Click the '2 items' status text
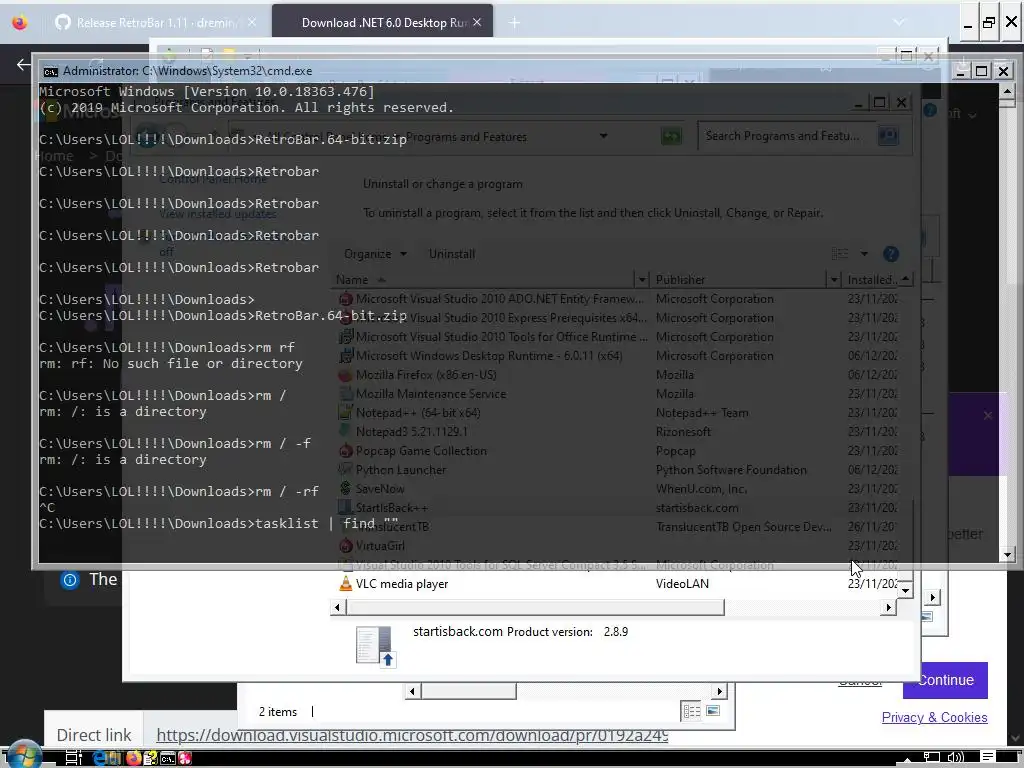This screenshot has height=768, width=1024. coord(278,712)
